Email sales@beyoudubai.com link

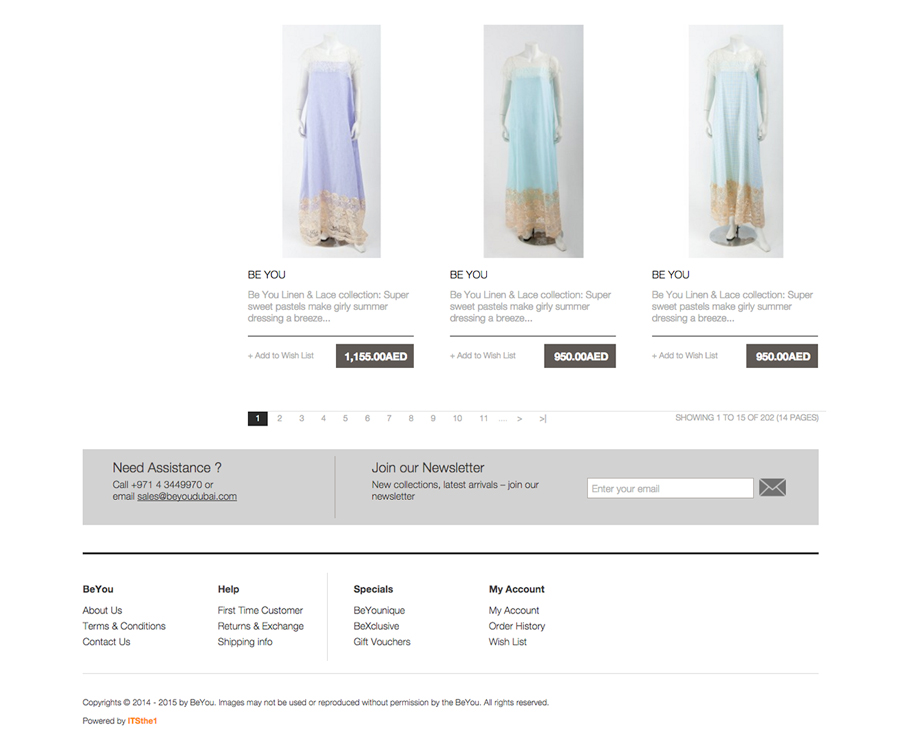click(187, 496)
